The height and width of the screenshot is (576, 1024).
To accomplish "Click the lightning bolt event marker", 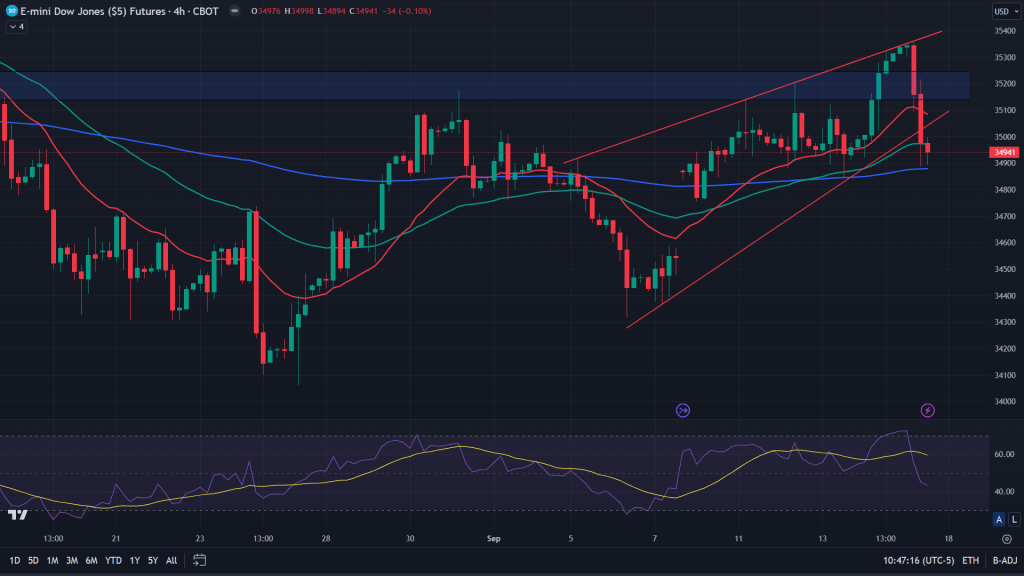I will point(927,410).
